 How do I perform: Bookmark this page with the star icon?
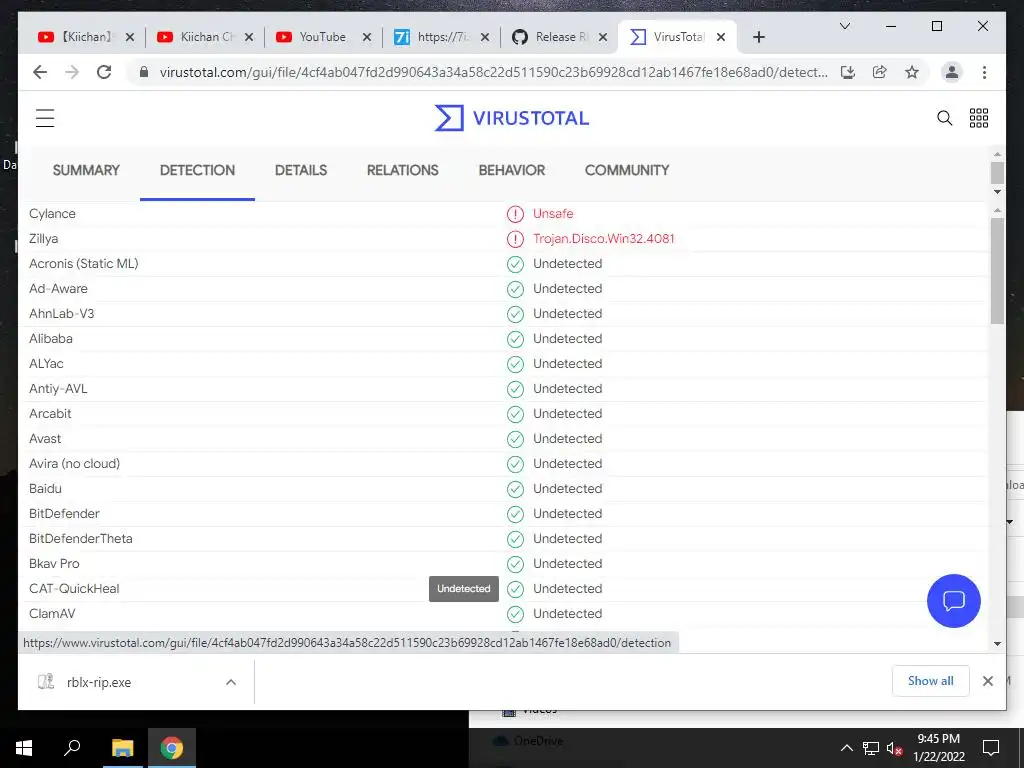point(912,72)
